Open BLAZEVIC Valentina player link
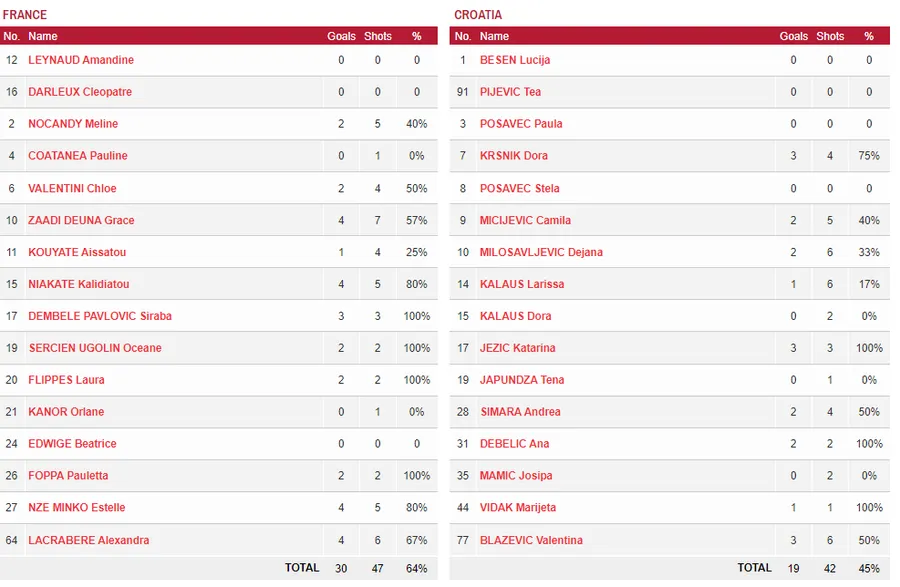 pos(531,540)
